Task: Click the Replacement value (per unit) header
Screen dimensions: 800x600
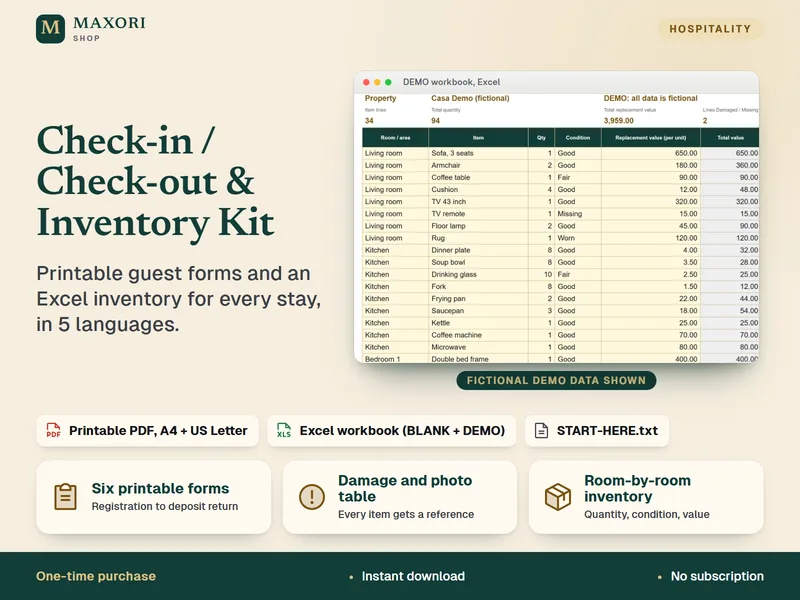Action: [x=651, y=138]
